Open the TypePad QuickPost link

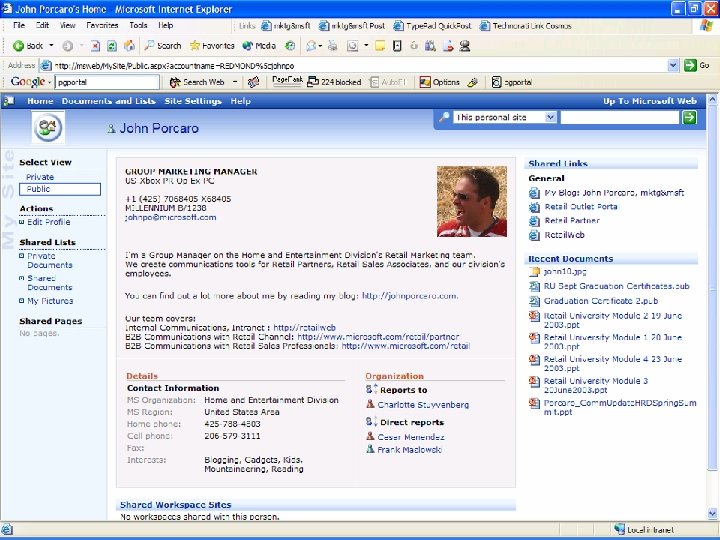432,26
